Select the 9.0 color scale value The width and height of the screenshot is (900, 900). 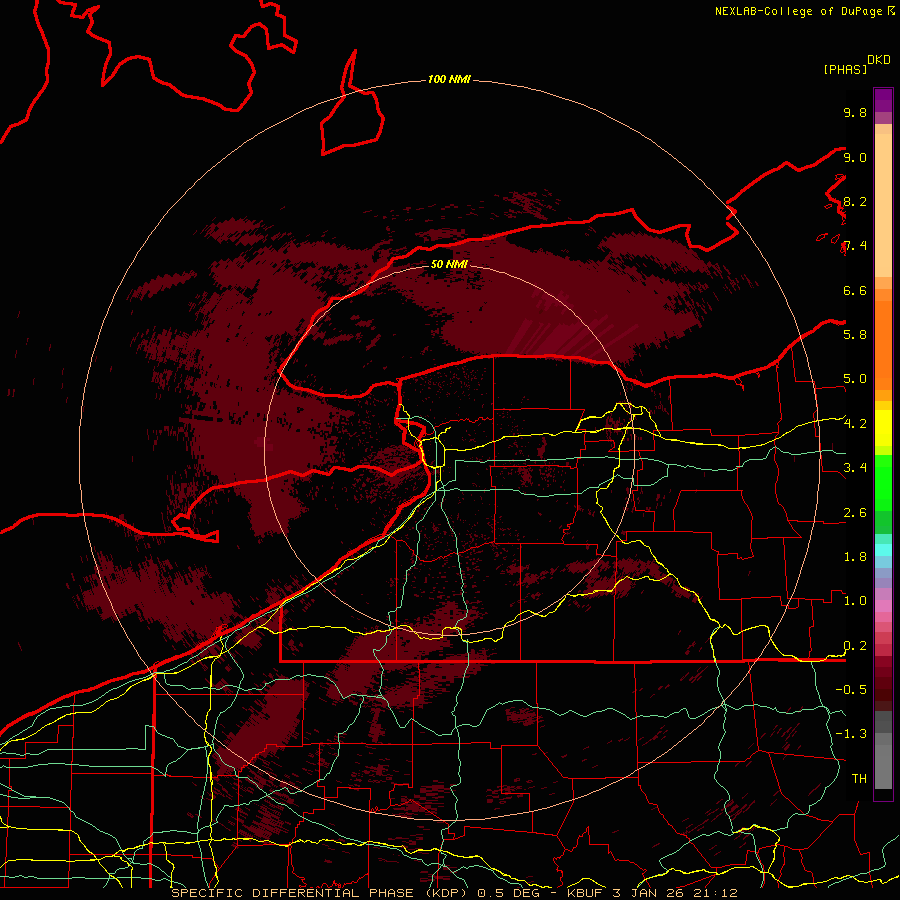[x=855, y=157]
